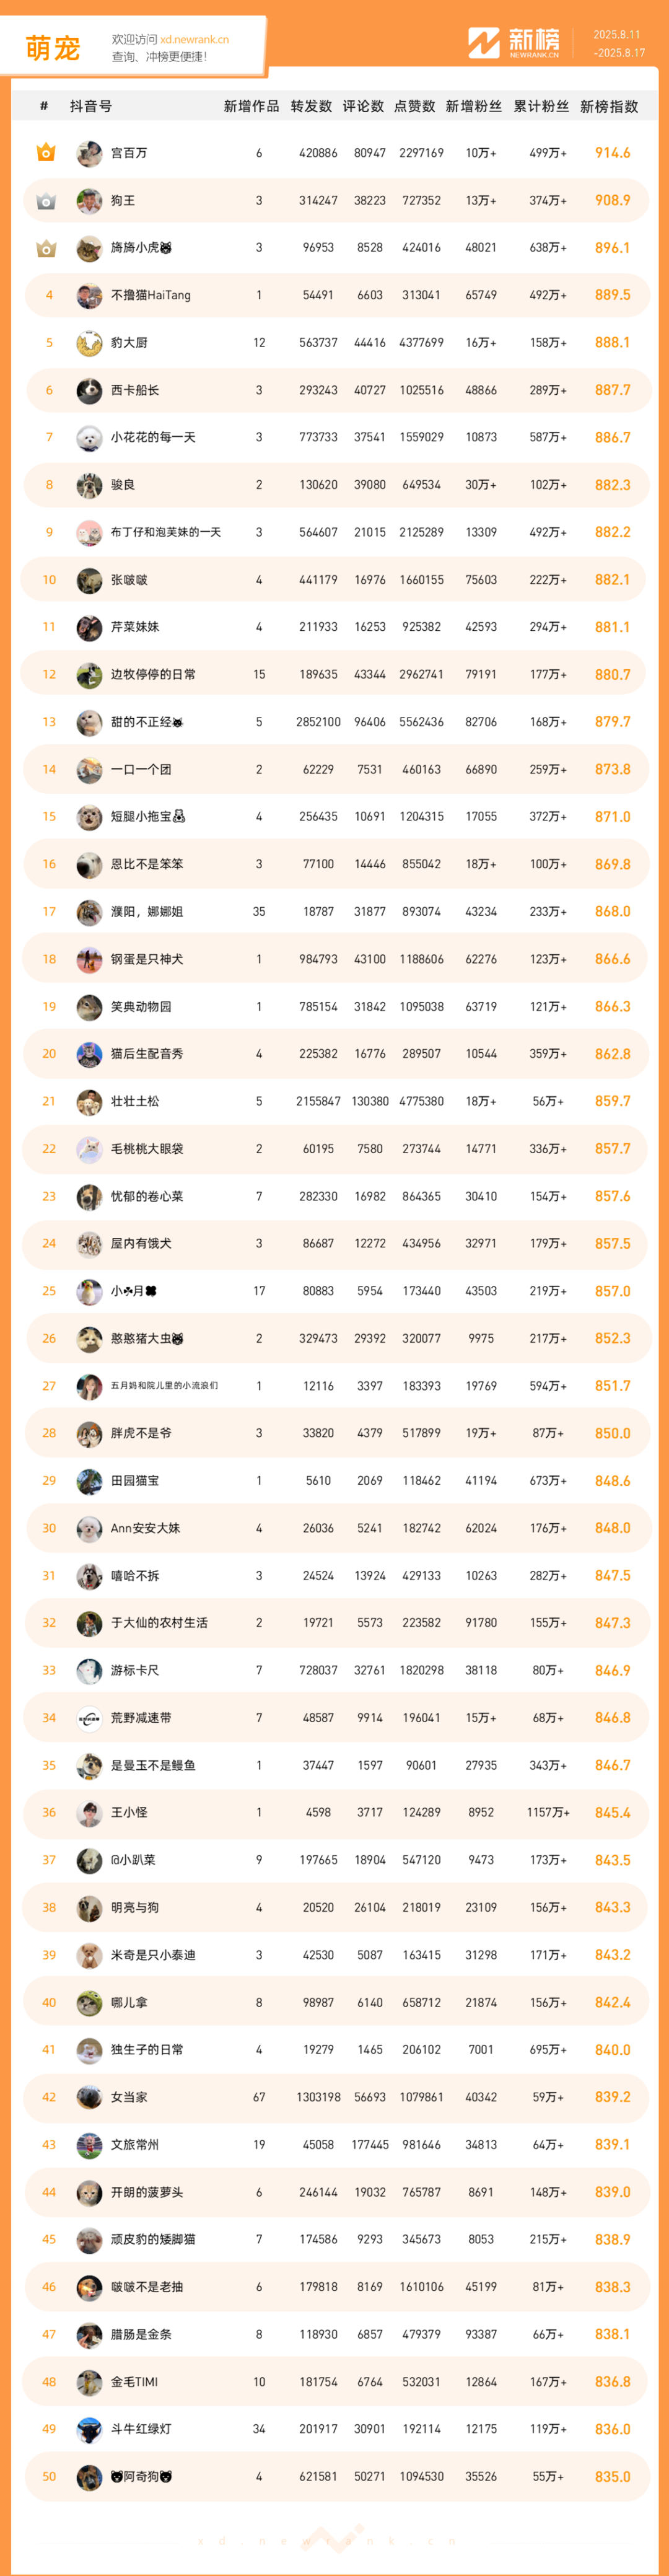Click 914.6 index score of 宫百万
Screen dimensions: 669x2576
click(x=612, y=153)
